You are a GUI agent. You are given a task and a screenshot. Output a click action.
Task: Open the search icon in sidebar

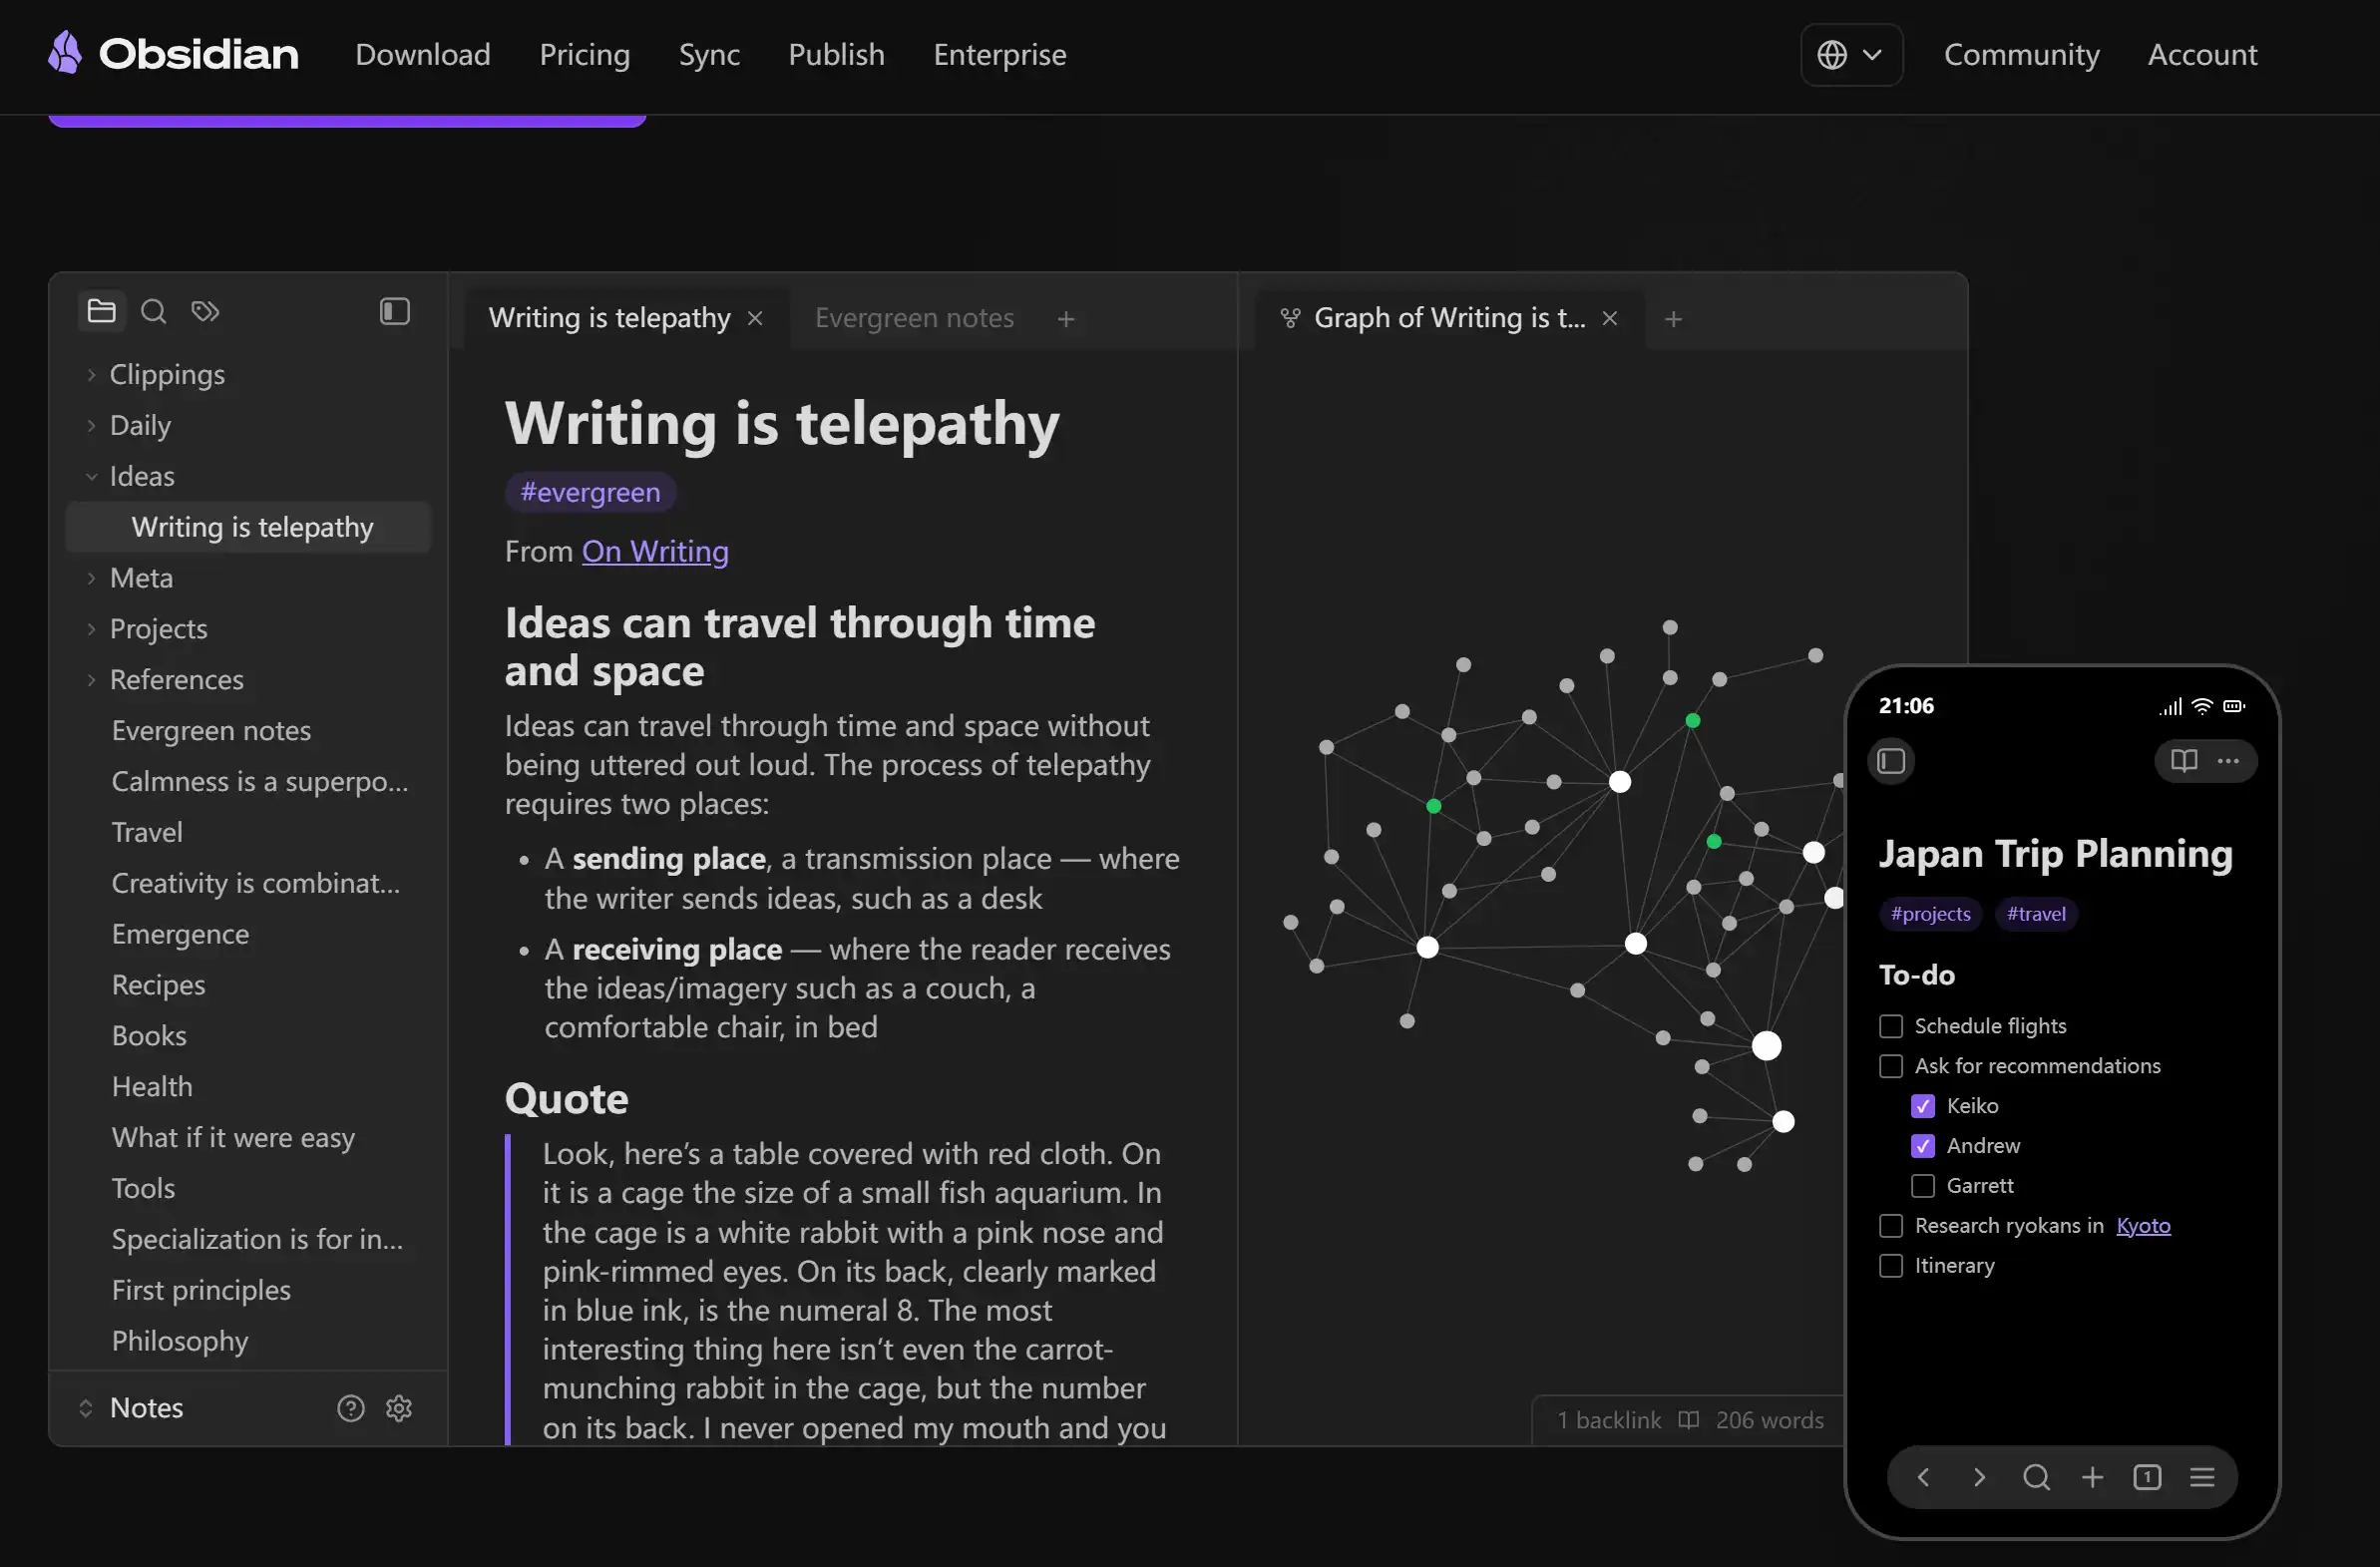point(153,311)
